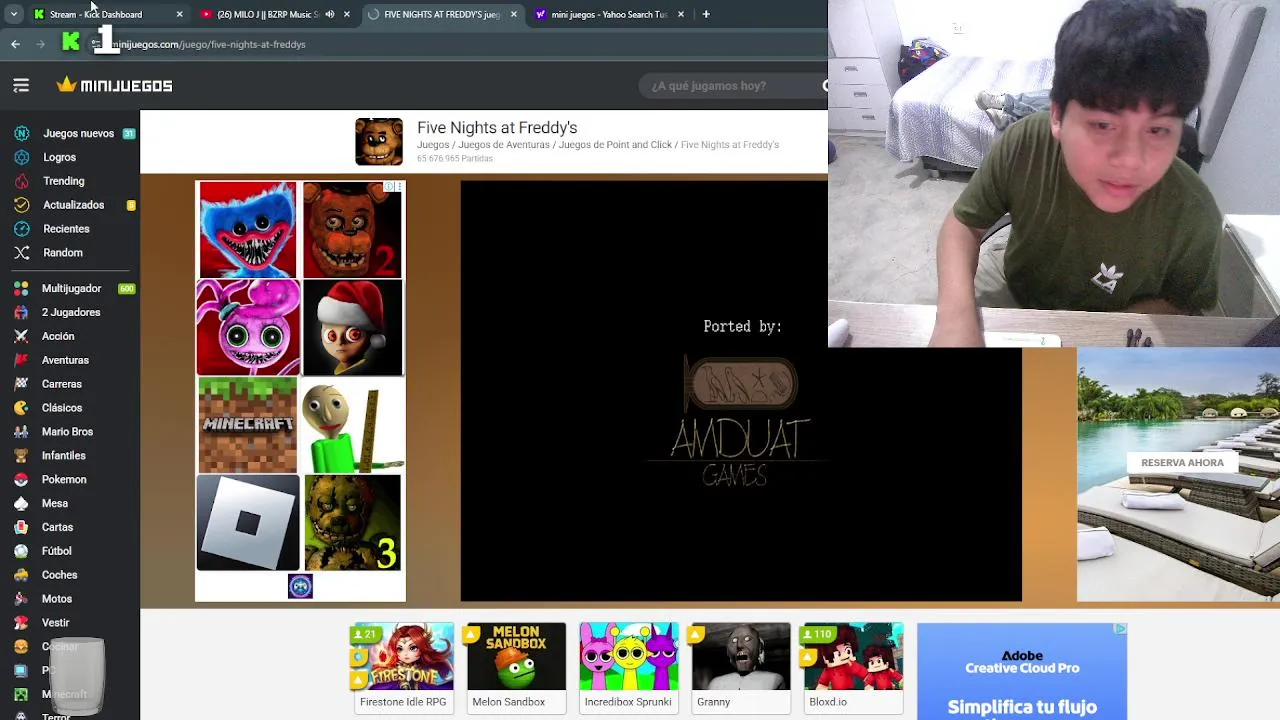Viewport: 1280px width, 720px height.
Task: Open Poppy Playtime Huggy Wuggy thumbnail
Action: click(248, 230)
